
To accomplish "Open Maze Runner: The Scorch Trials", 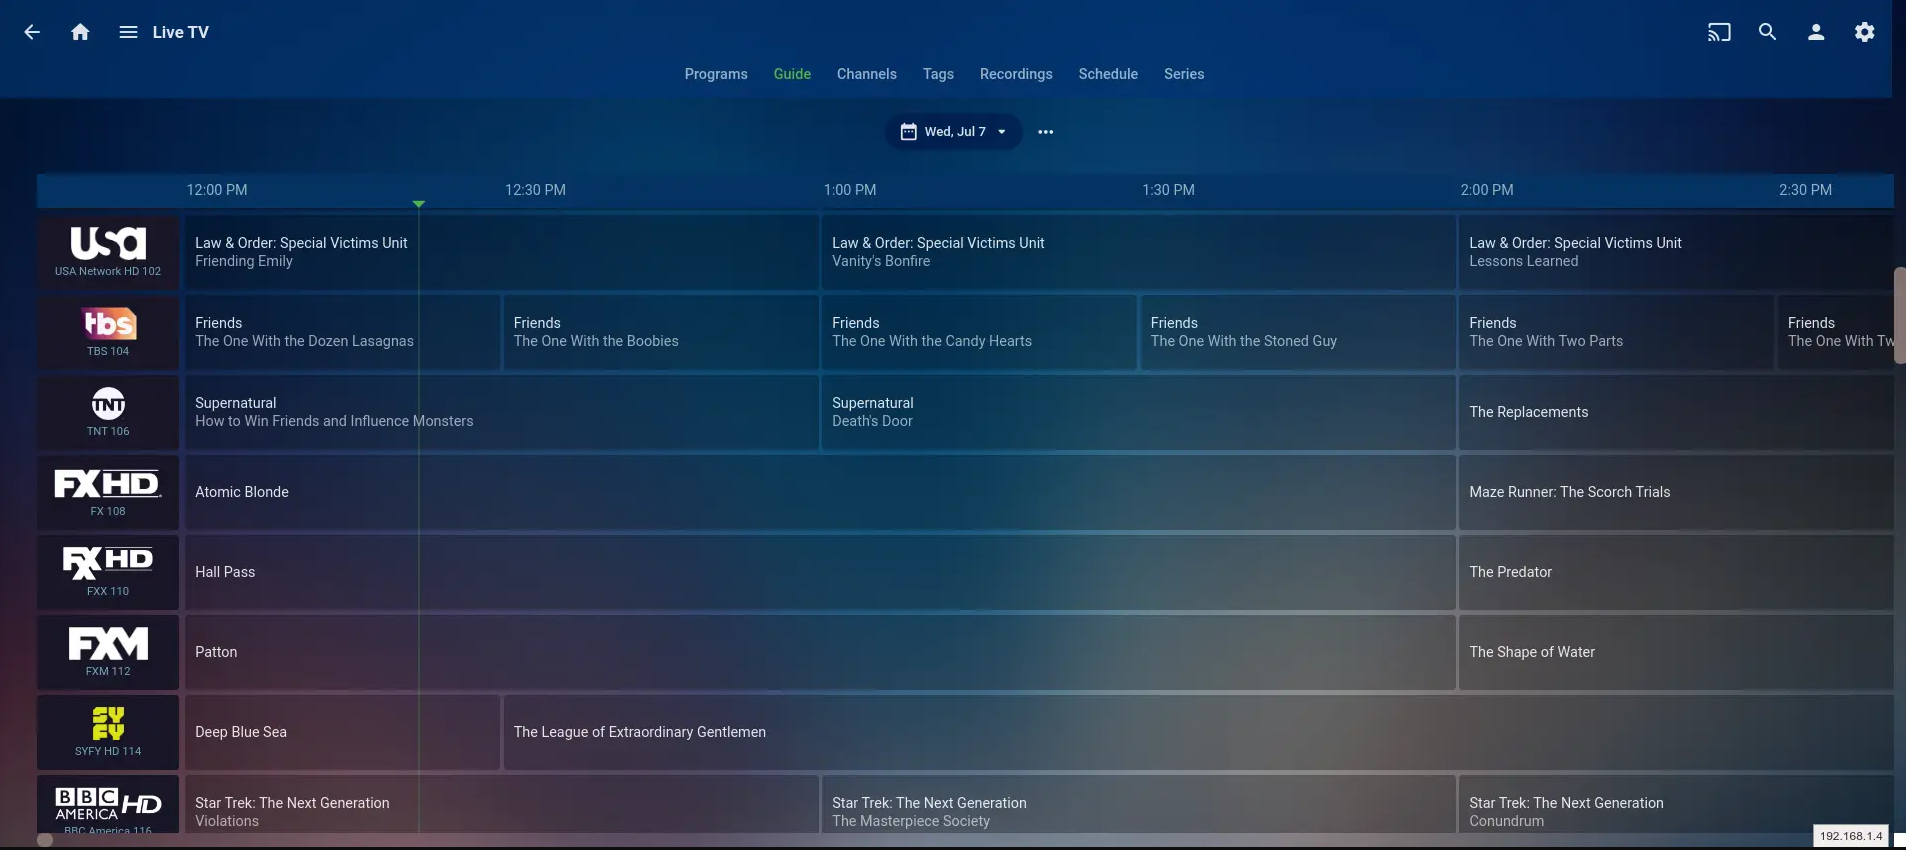I will coord(1676,493).
